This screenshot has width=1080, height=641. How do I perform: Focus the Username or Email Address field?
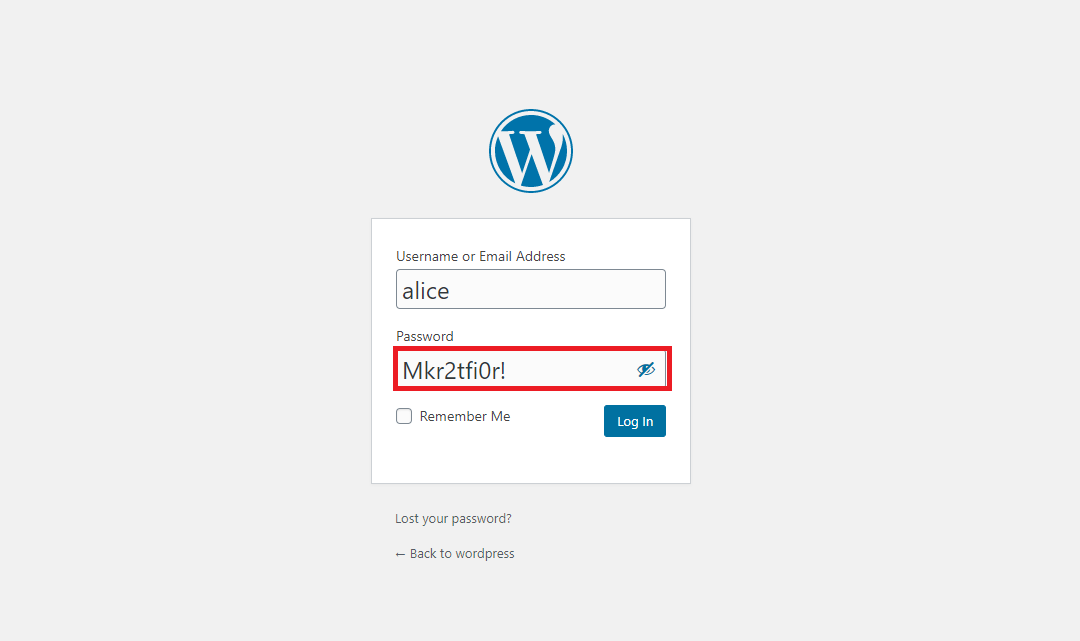tap(531, 290)
